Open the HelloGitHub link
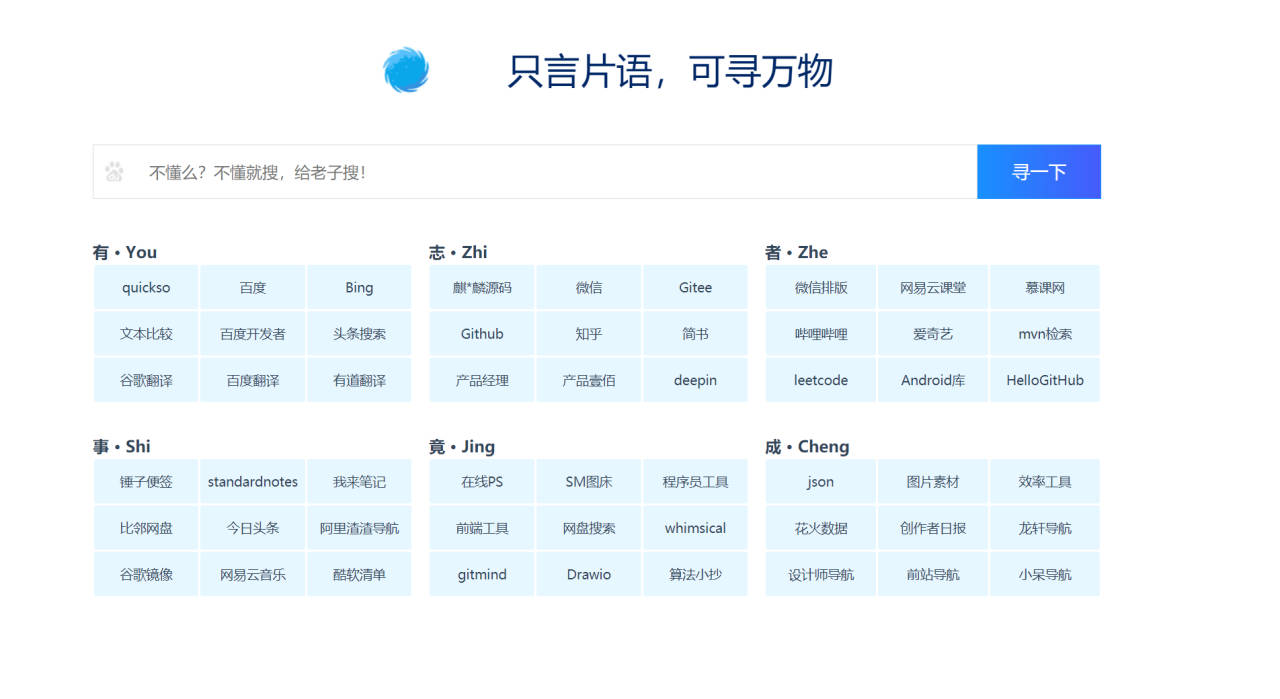 [1045, 380]
